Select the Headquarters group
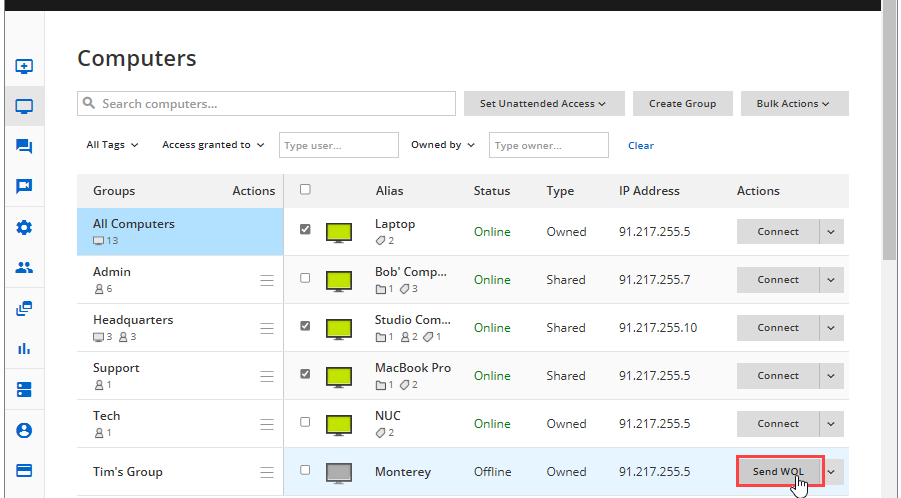The image size is (901, 498). 133,320
